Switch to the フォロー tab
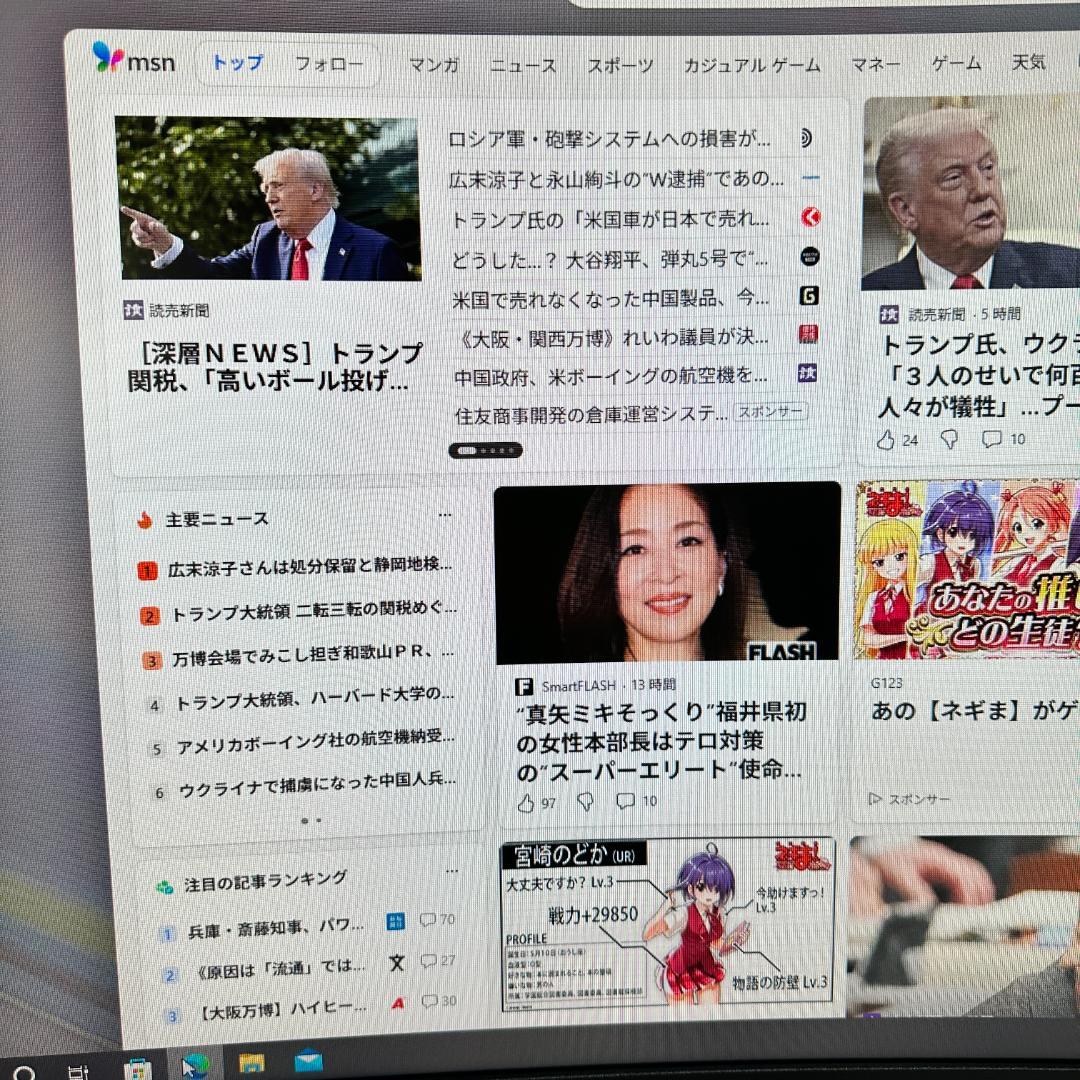1080x1080 pixels. point(329,64)
